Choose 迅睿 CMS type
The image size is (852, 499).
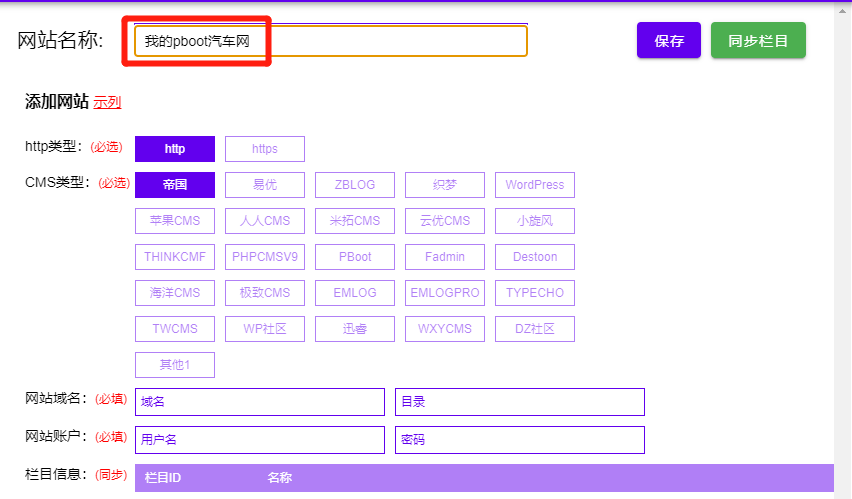click(355, 329)
